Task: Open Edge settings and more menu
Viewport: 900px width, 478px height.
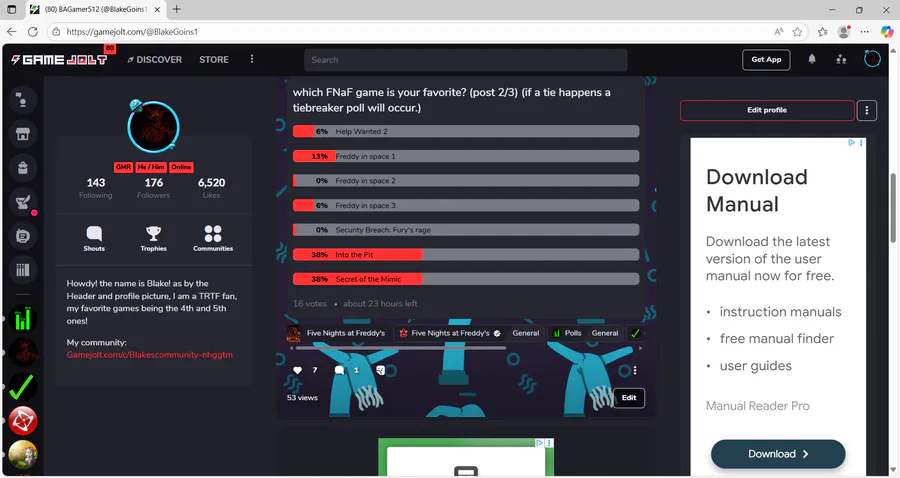Action: tap(865, 32)
